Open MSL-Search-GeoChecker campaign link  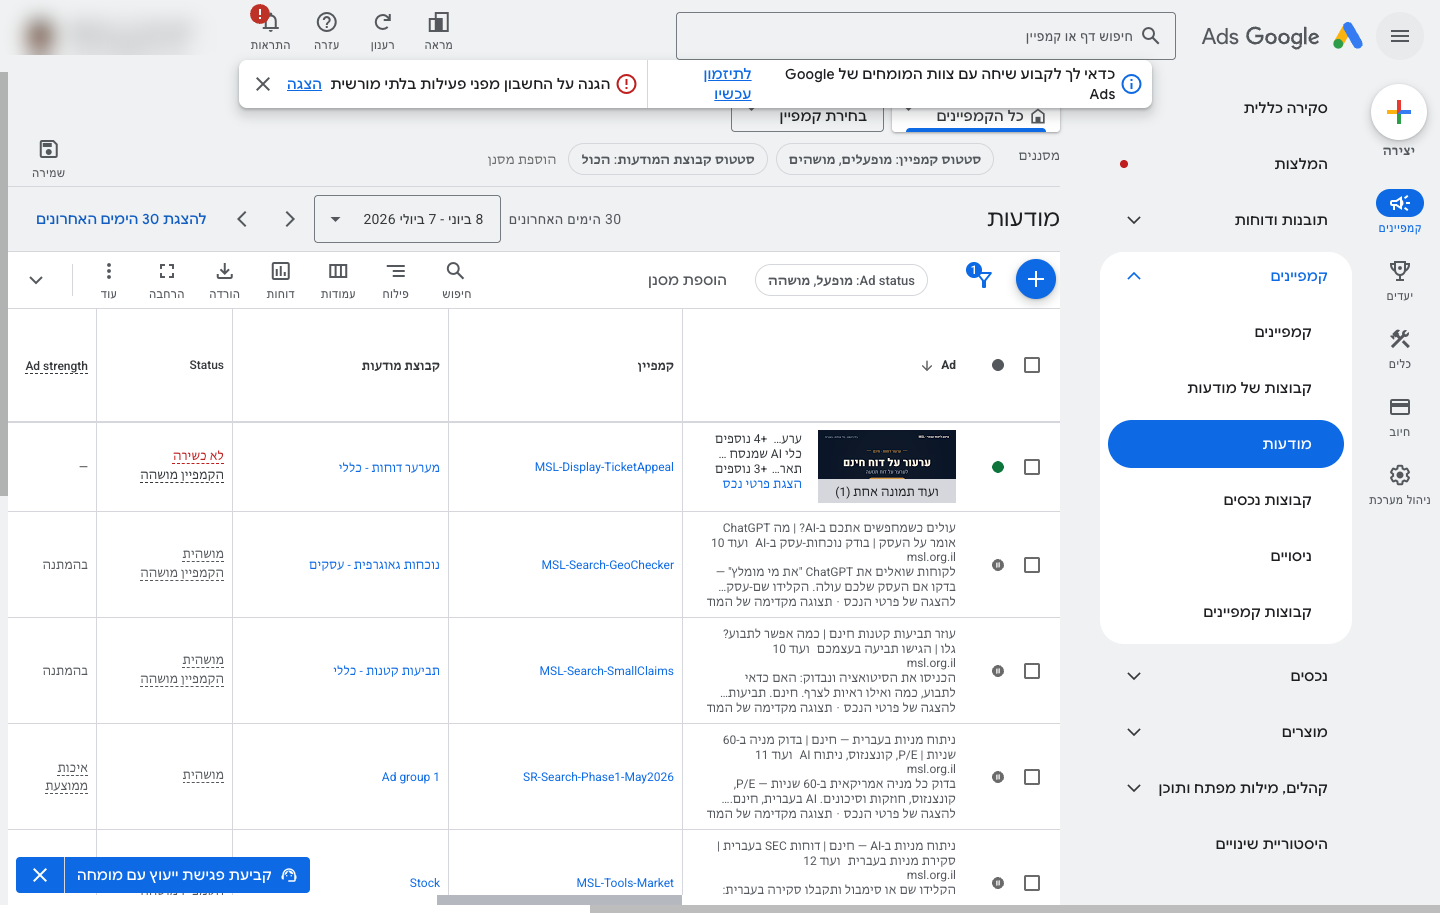coord(607,565)
